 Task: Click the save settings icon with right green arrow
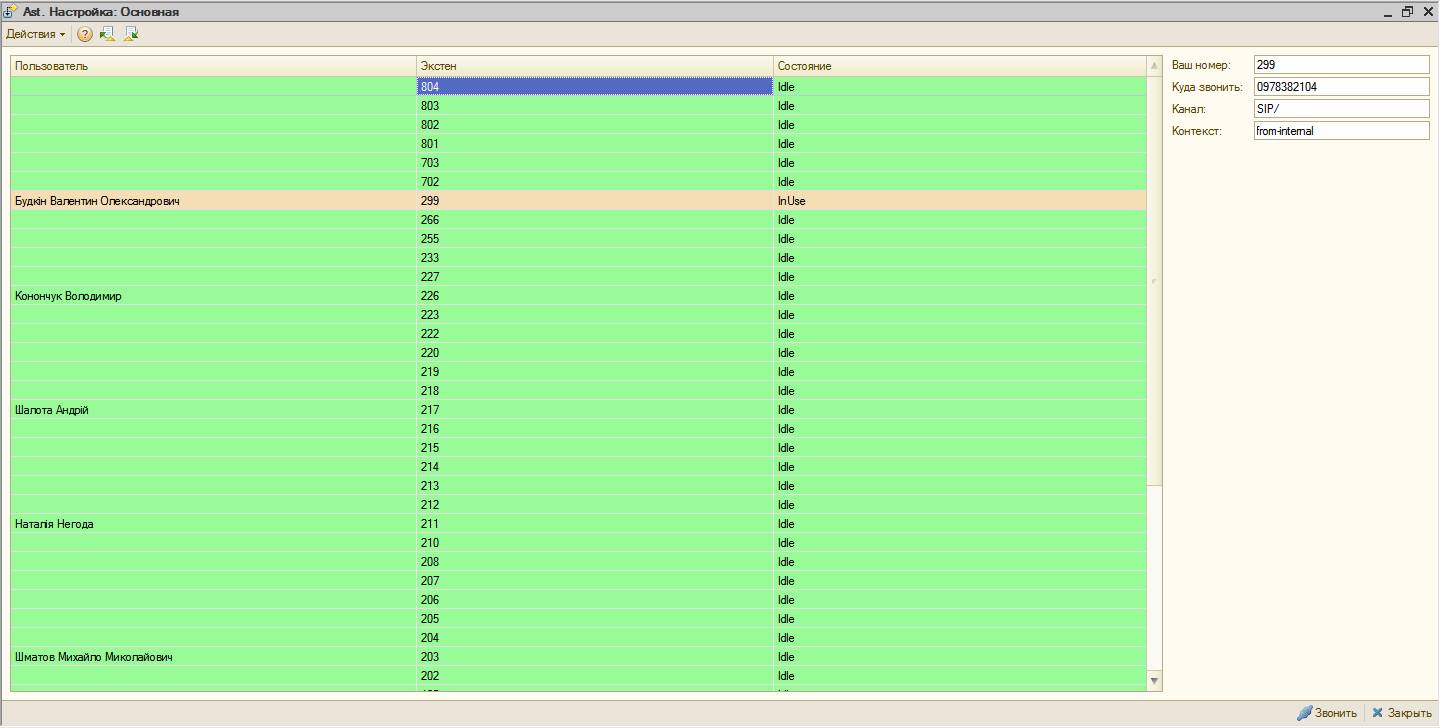(131, 34)
